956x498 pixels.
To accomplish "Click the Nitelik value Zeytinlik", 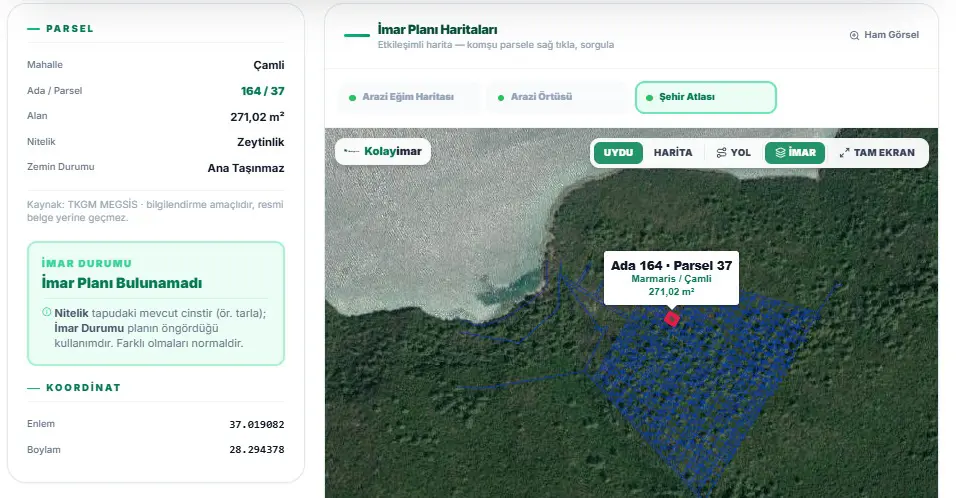I will click(x=260, y=142).
